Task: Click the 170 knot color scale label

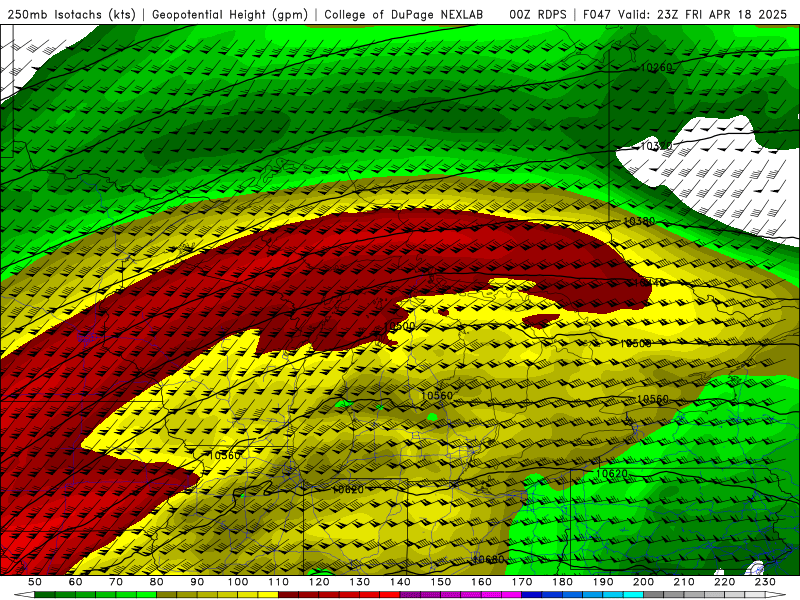Action: click(522, 582)
